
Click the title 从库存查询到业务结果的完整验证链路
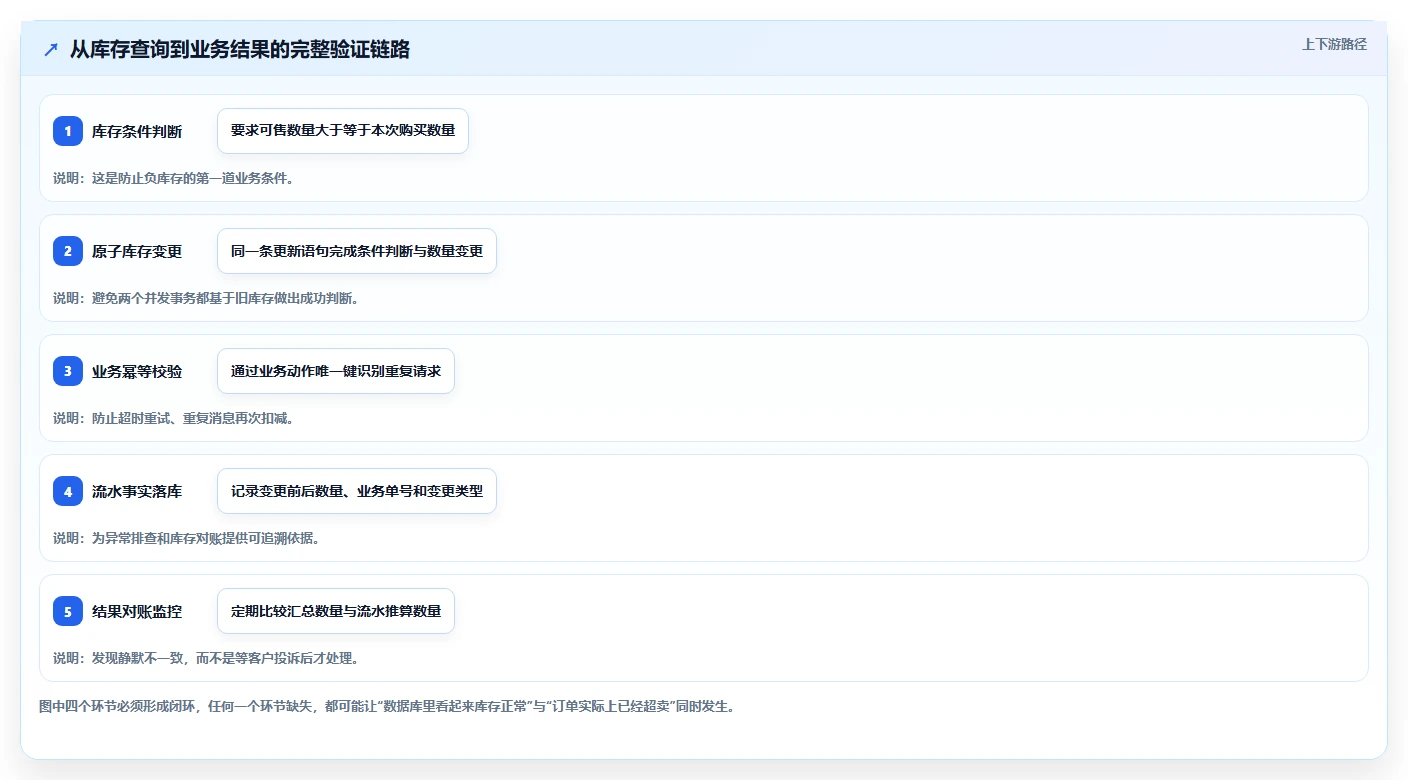coord(240,49)
